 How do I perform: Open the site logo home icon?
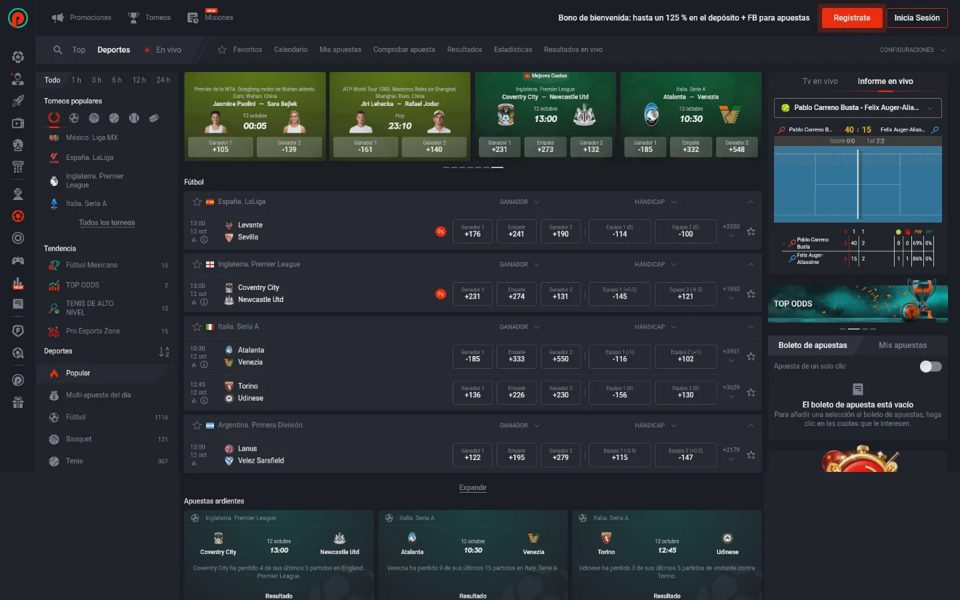18,18
